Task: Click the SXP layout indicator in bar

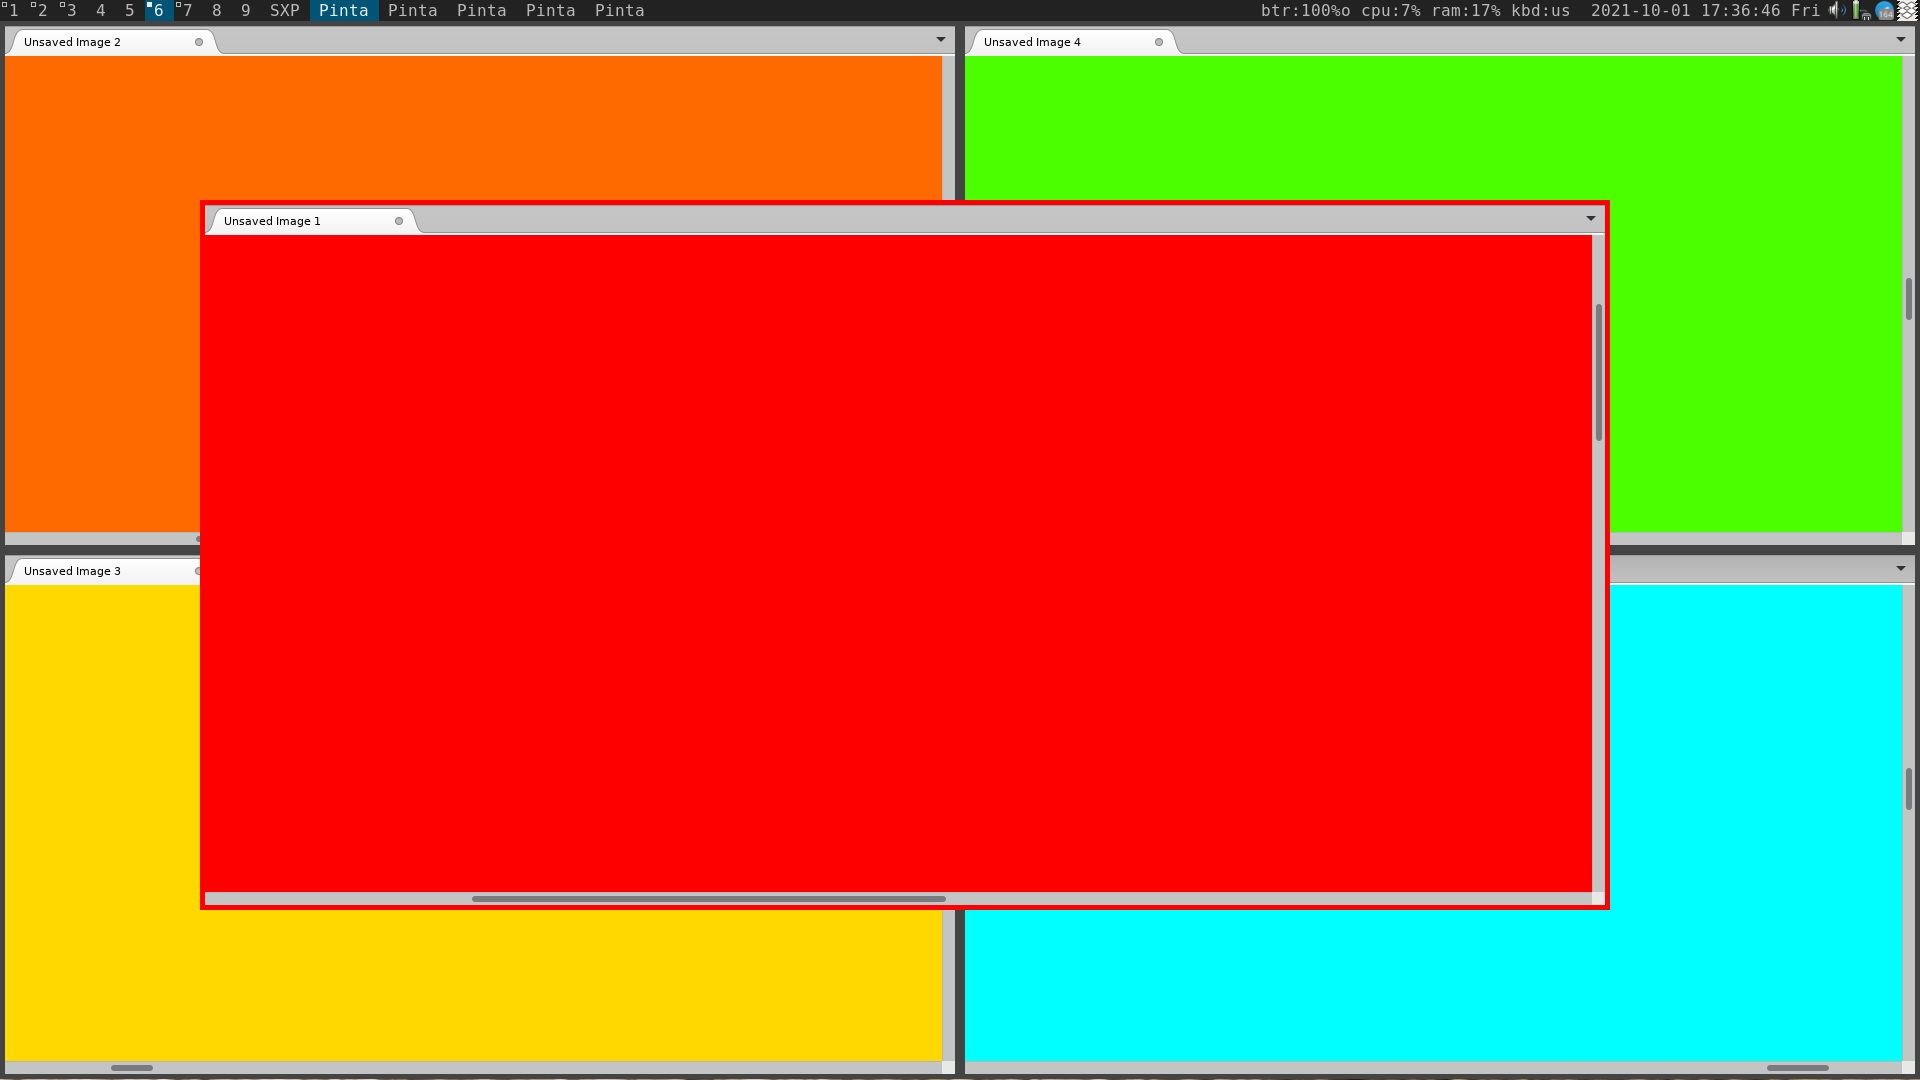Action: (x=285, y=10)
